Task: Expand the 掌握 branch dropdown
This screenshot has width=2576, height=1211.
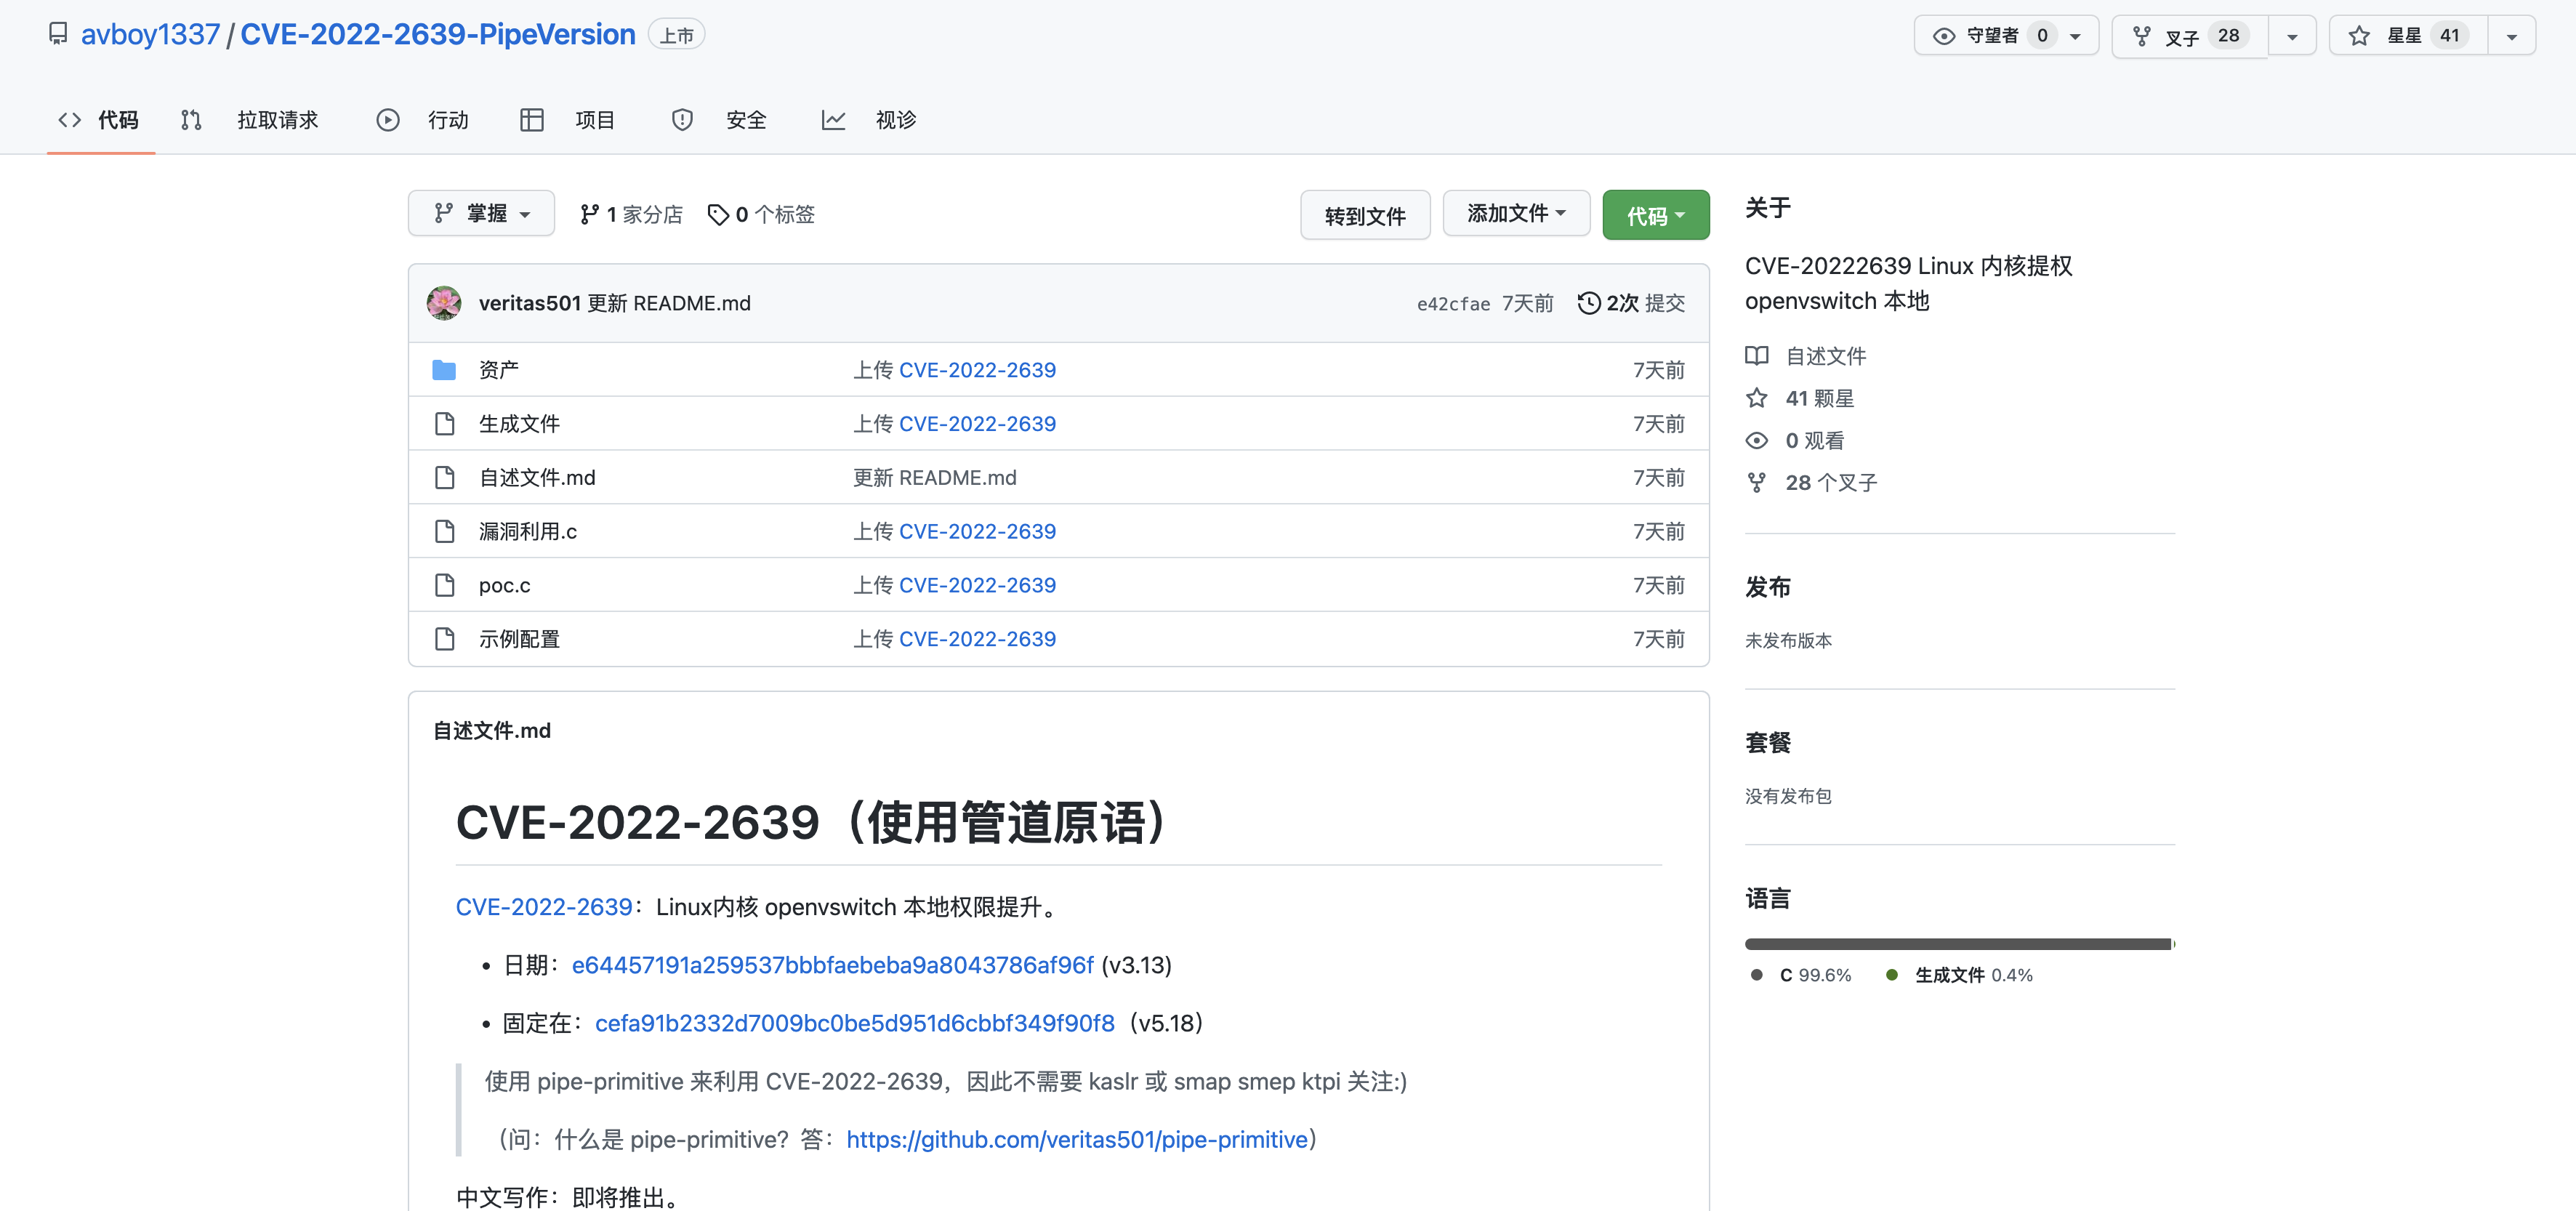Action: point(481,214)
